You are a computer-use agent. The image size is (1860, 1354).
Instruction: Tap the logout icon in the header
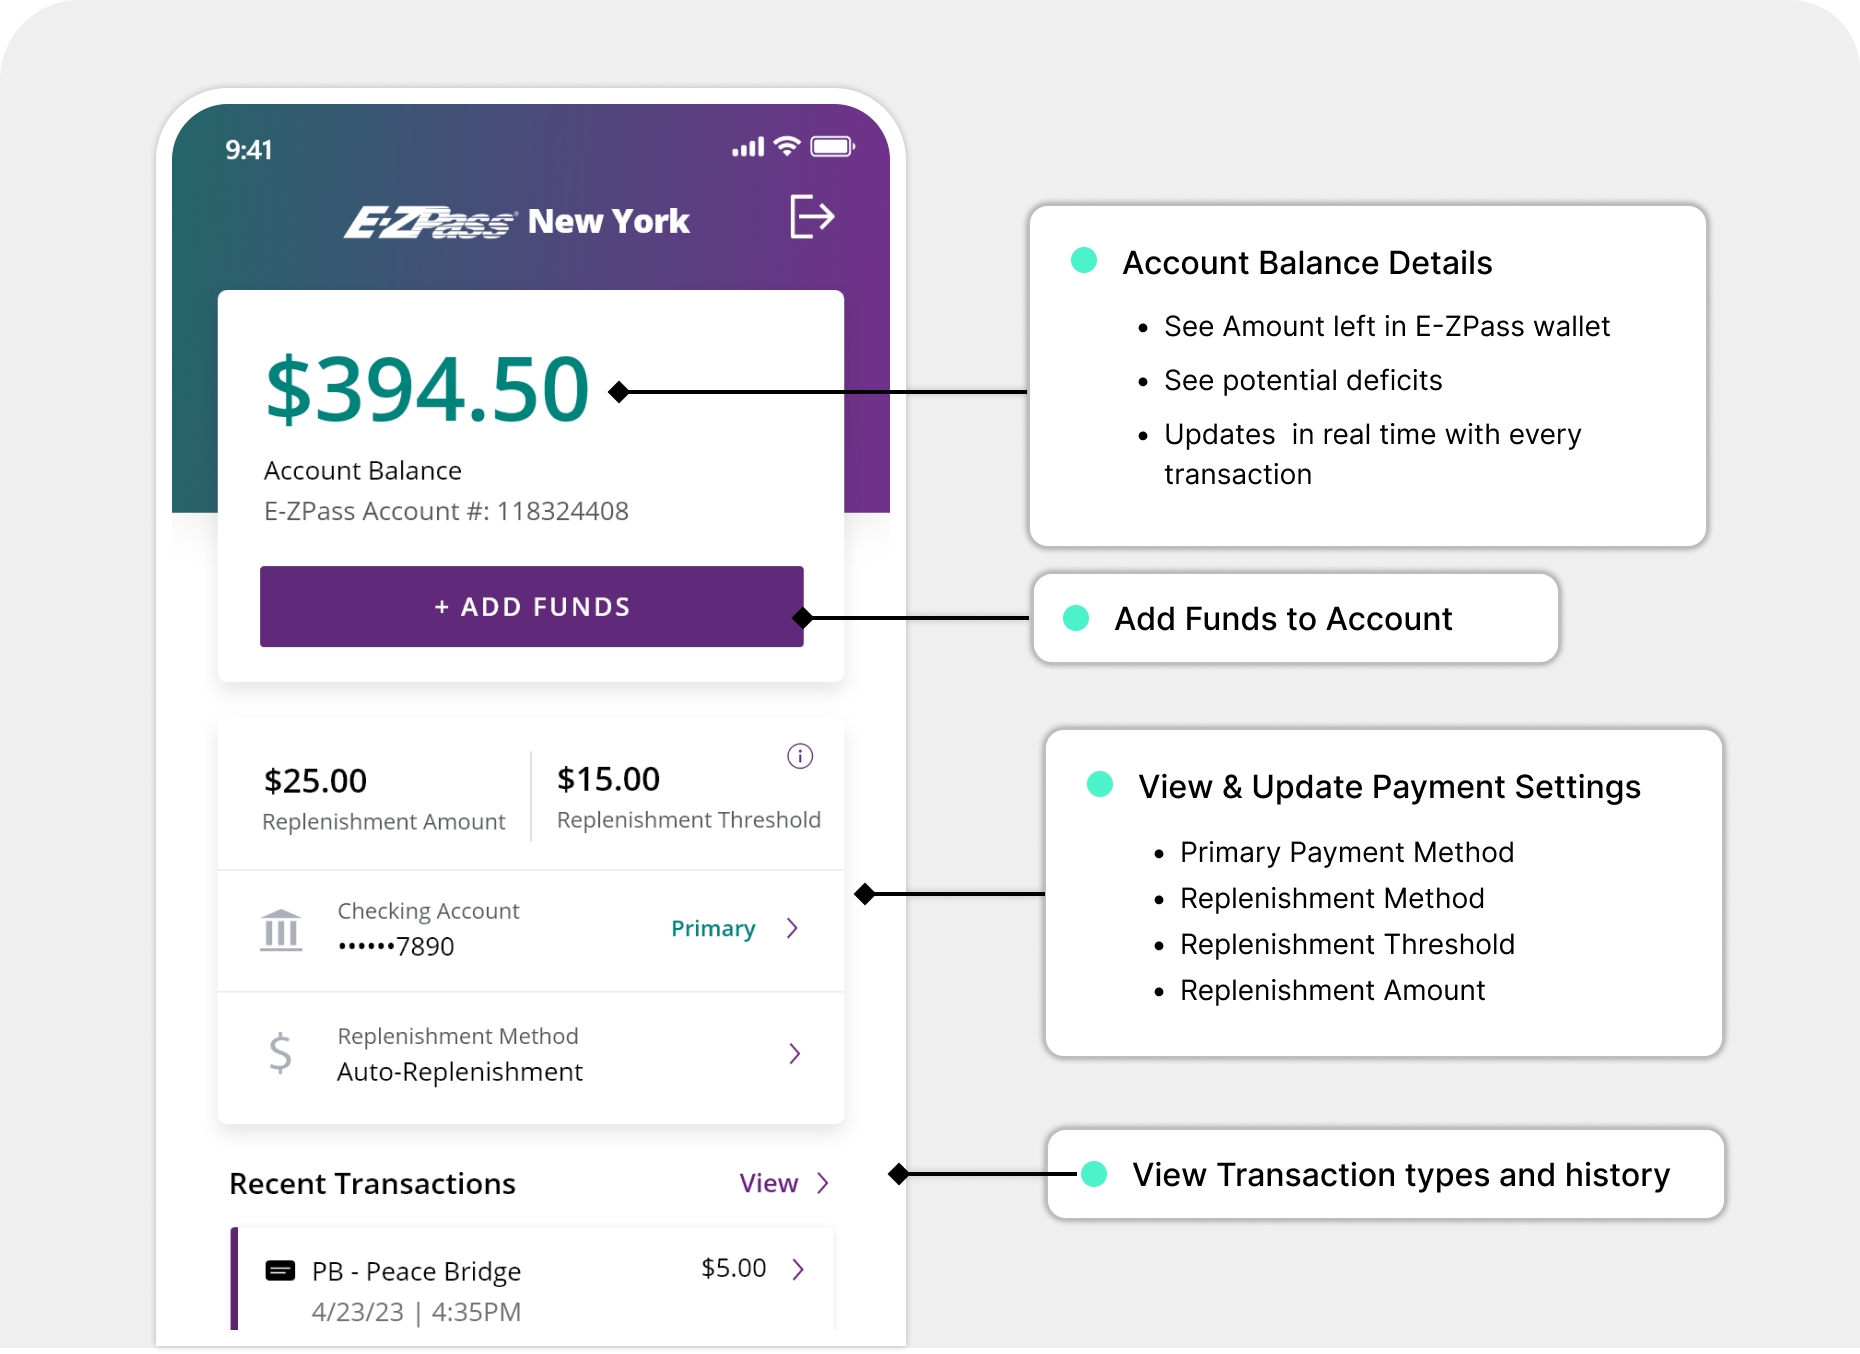point(812,217)
